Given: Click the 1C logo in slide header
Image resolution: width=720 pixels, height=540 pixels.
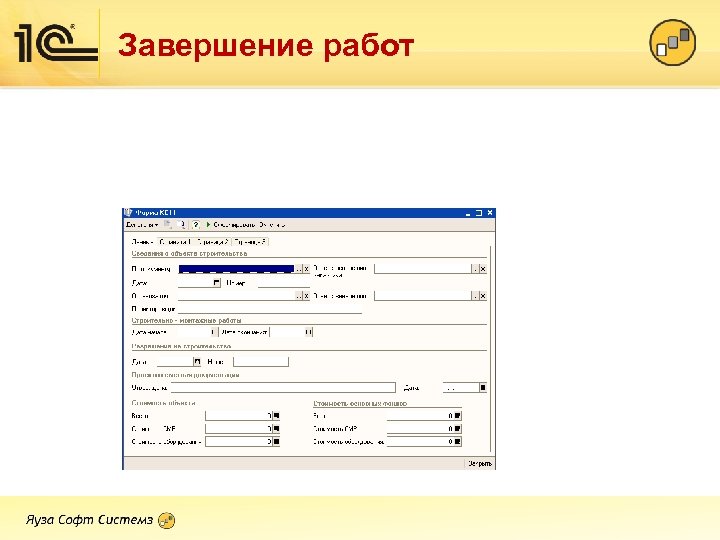Looking at the screenshot, I should coord(56,43).
